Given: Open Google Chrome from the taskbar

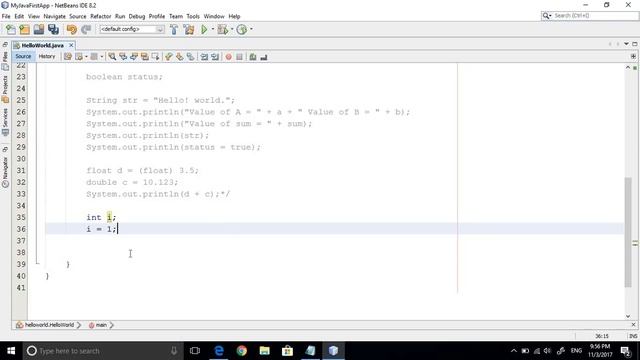Looking at the screenshot, I should click(242, 351).
